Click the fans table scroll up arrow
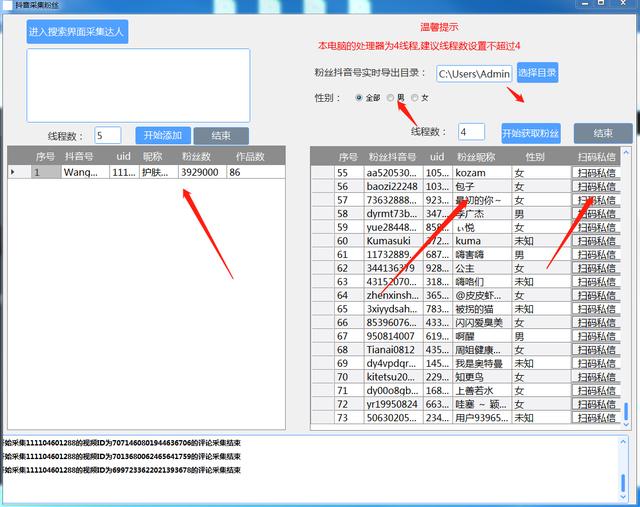Screen dimensions: 640x507 pos(626,153)
